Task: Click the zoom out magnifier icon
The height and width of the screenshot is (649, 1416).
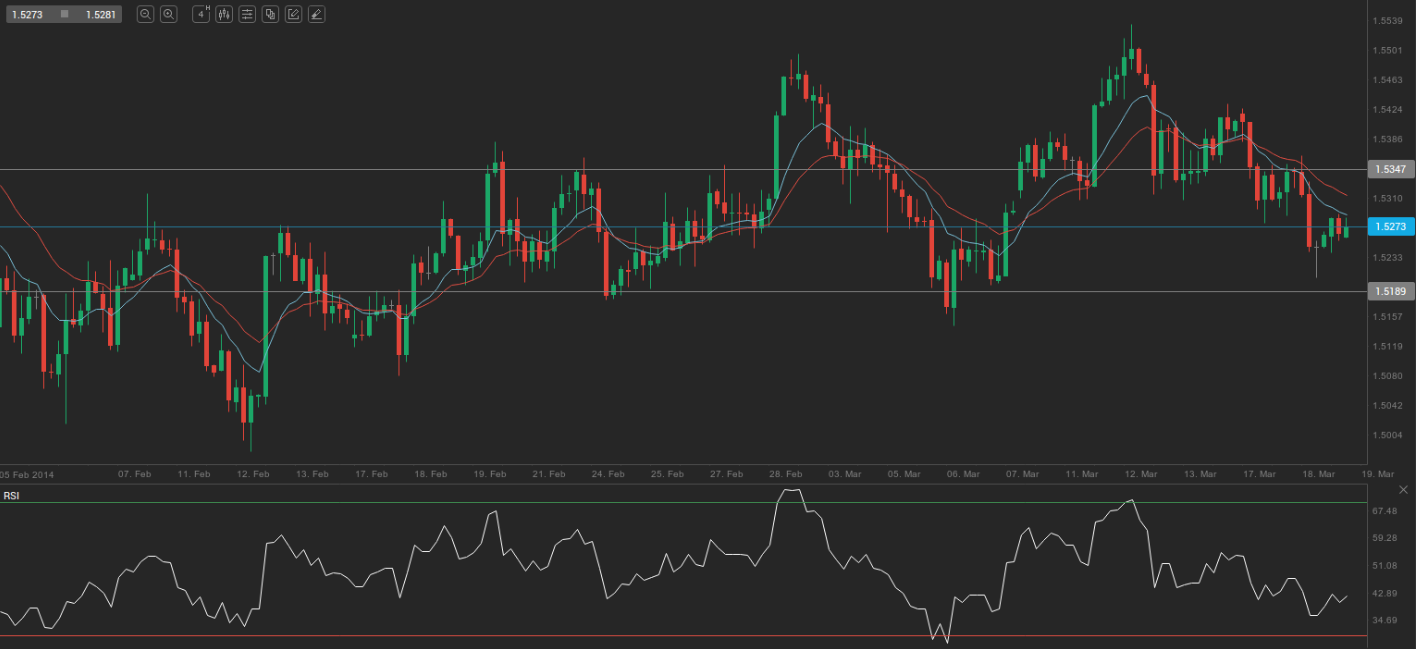Action: [x=145, y=14]
